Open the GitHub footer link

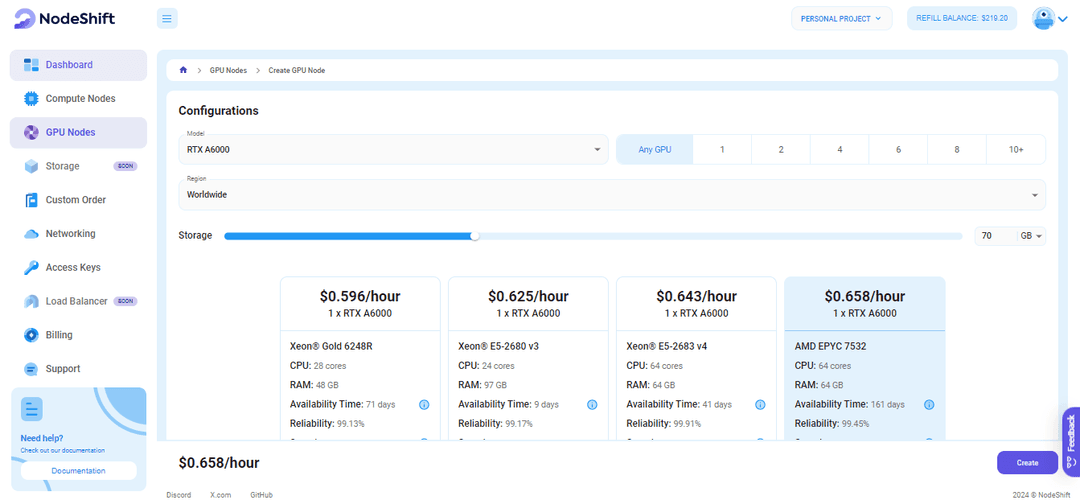[261, 495]
